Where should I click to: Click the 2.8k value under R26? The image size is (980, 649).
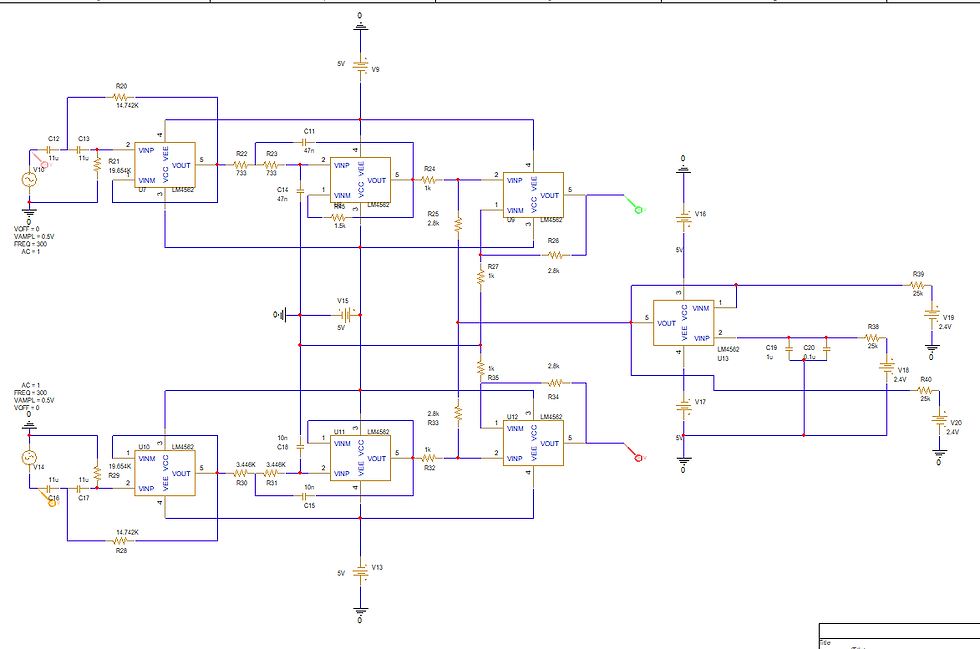pyautogui.click(x=554, y=271)
